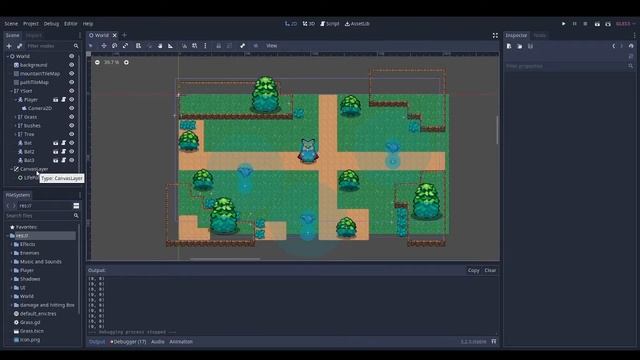Expand the Grass node
Image resolution: width=640 pixels, height=360 pixels.
(x=16, y=117)
